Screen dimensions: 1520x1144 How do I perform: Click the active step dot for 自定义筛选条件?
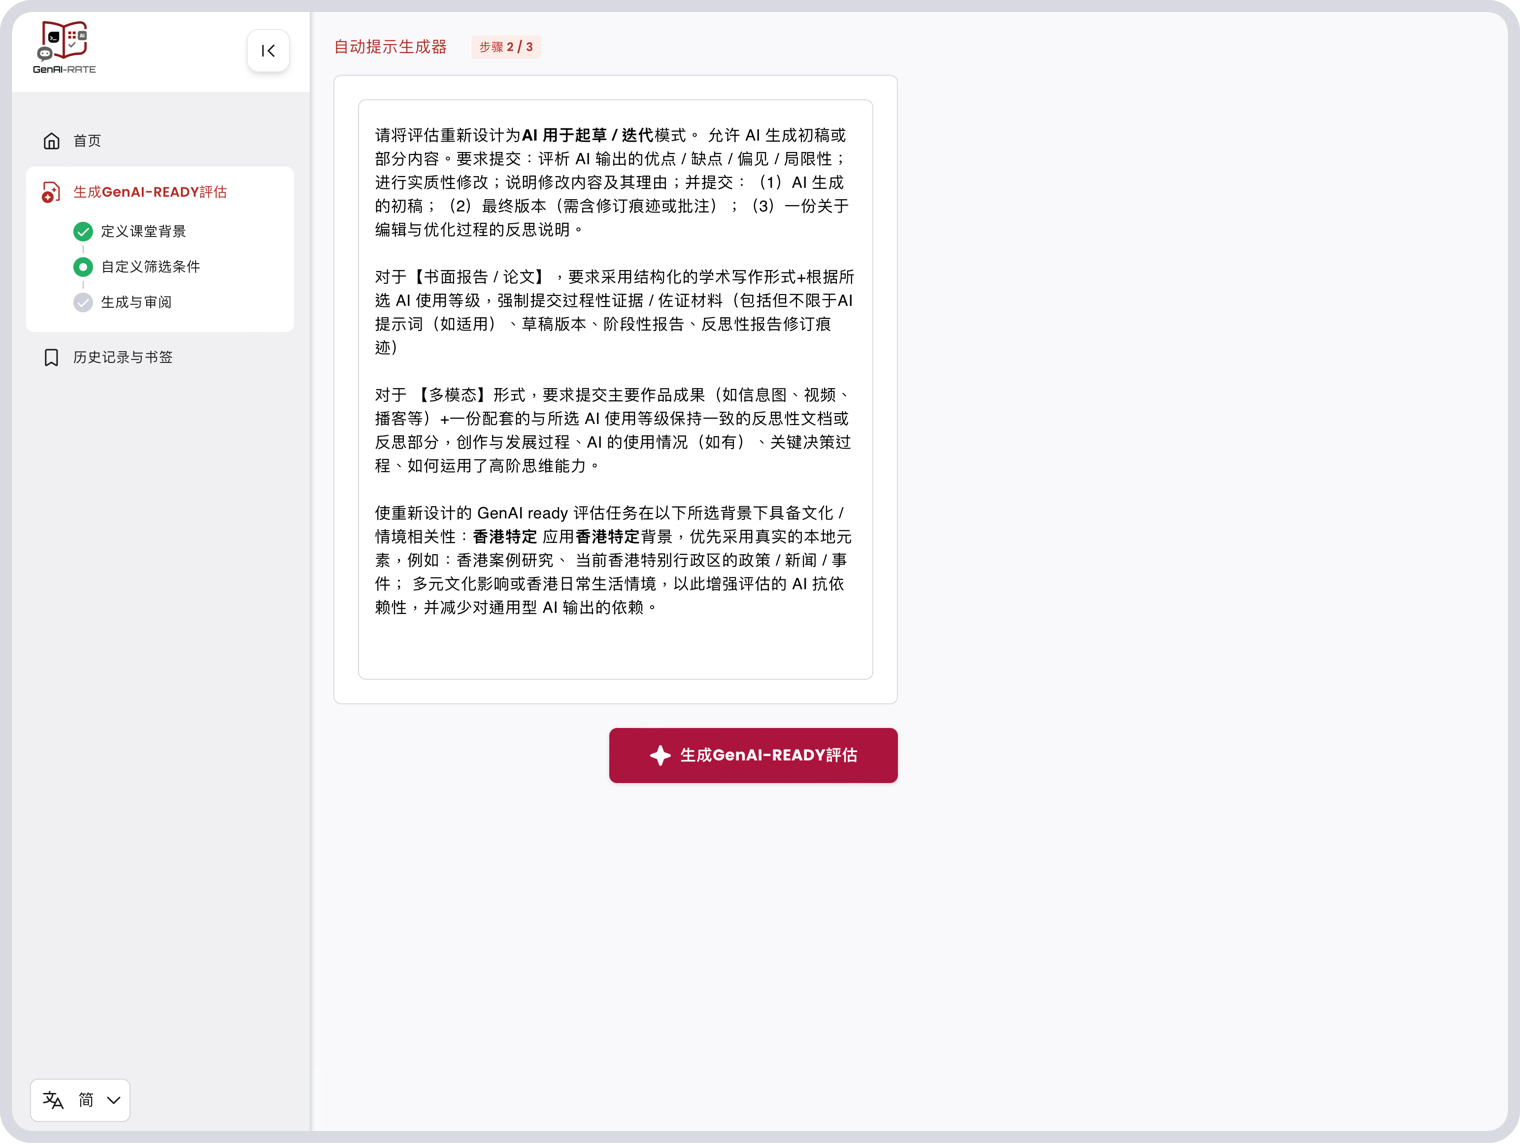pos(83,267)
